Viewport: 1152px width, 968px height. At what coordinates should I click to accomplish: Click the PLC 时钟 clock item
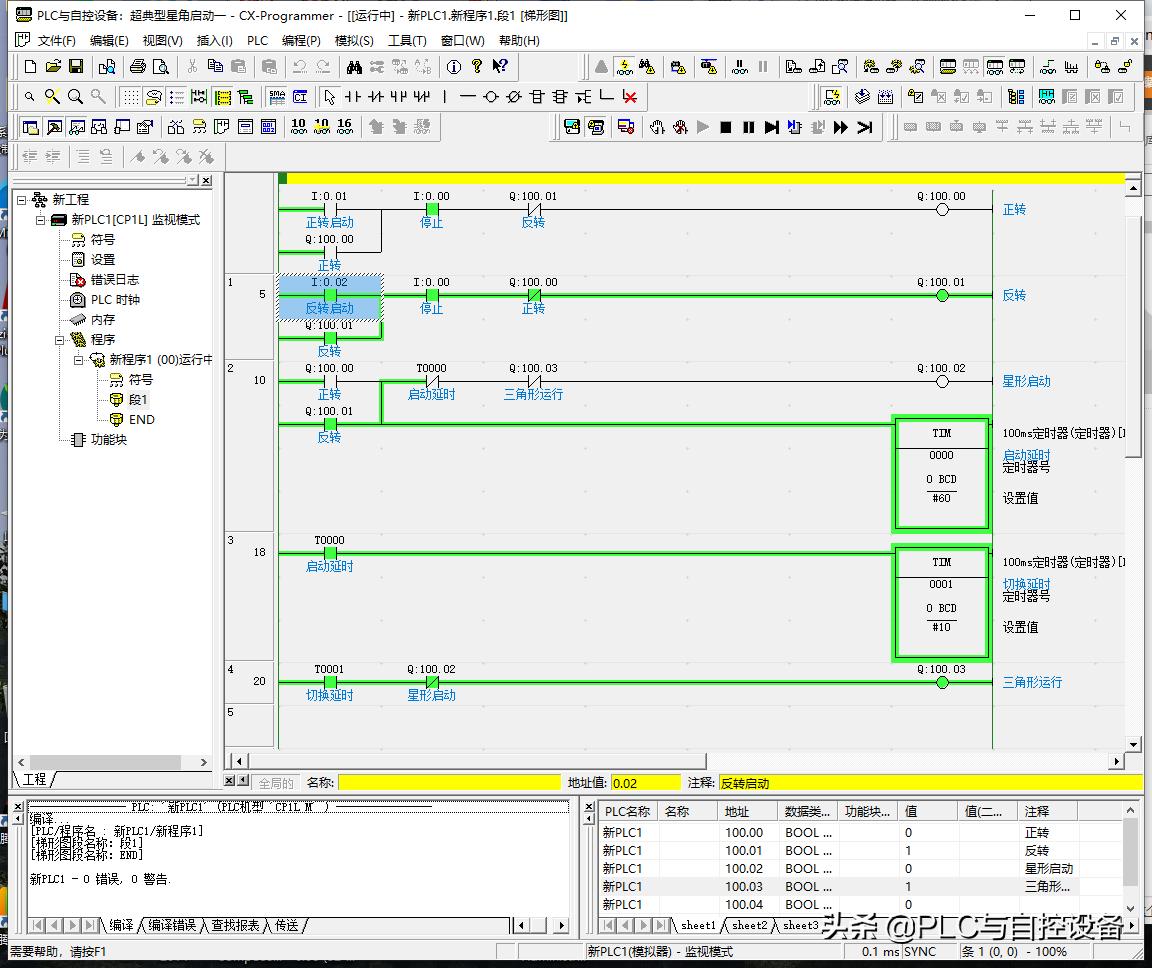115,300
